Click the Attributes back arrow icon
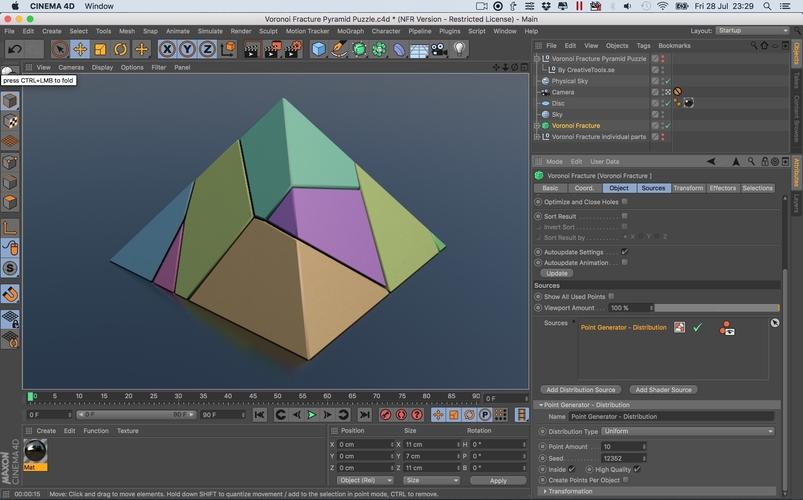Screen dimensions: 803x500 [x=711, y=161]
